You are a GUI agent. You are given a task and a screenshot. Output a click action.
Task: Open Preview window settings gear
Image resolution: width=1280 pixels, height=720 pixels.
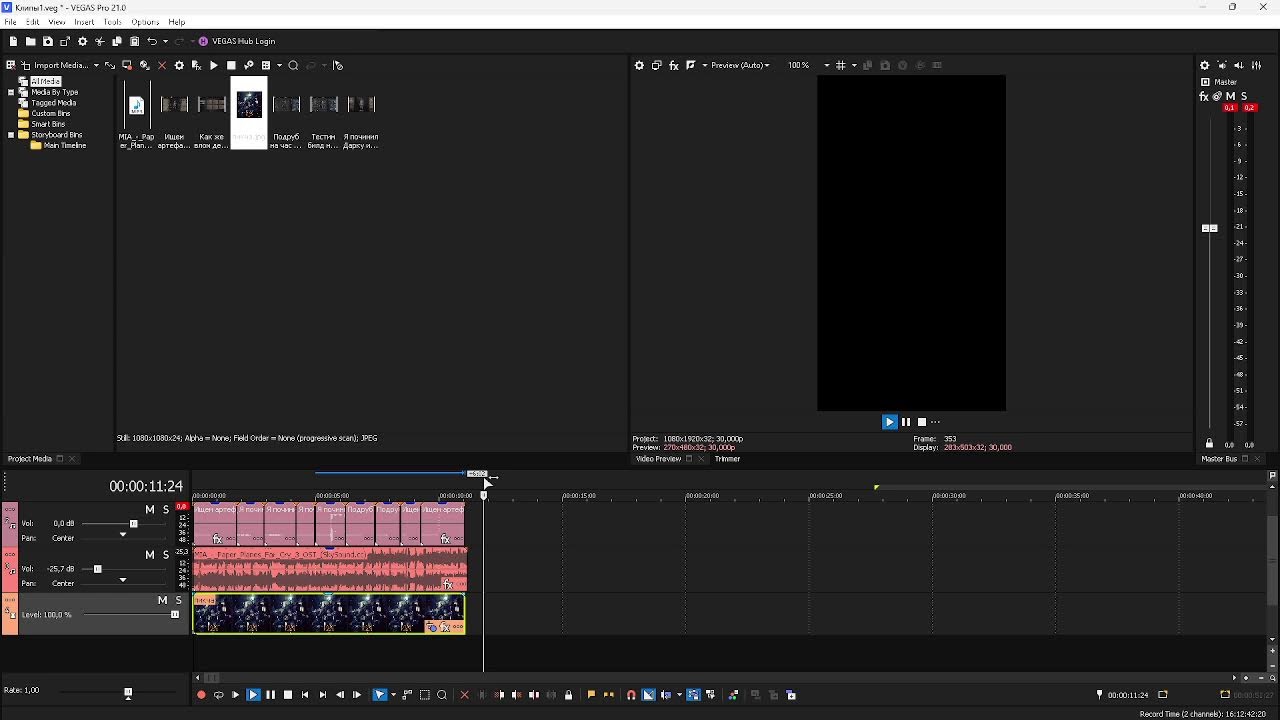point(639,65)
